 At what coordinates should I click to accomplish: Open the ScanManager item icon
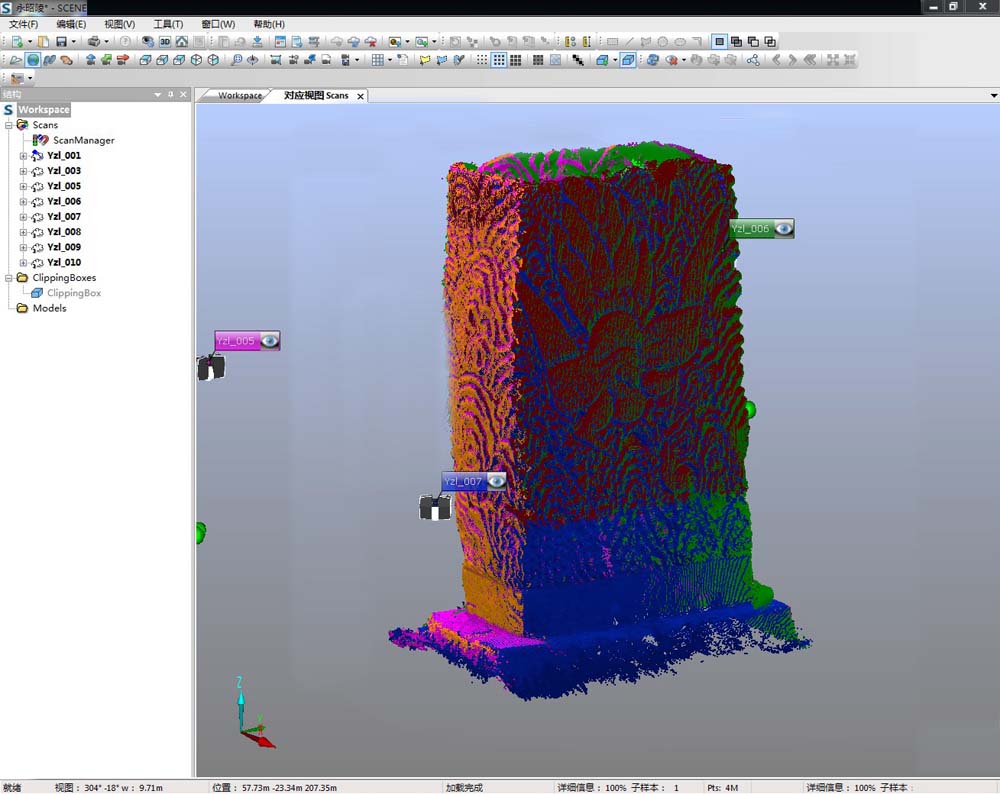41,141
